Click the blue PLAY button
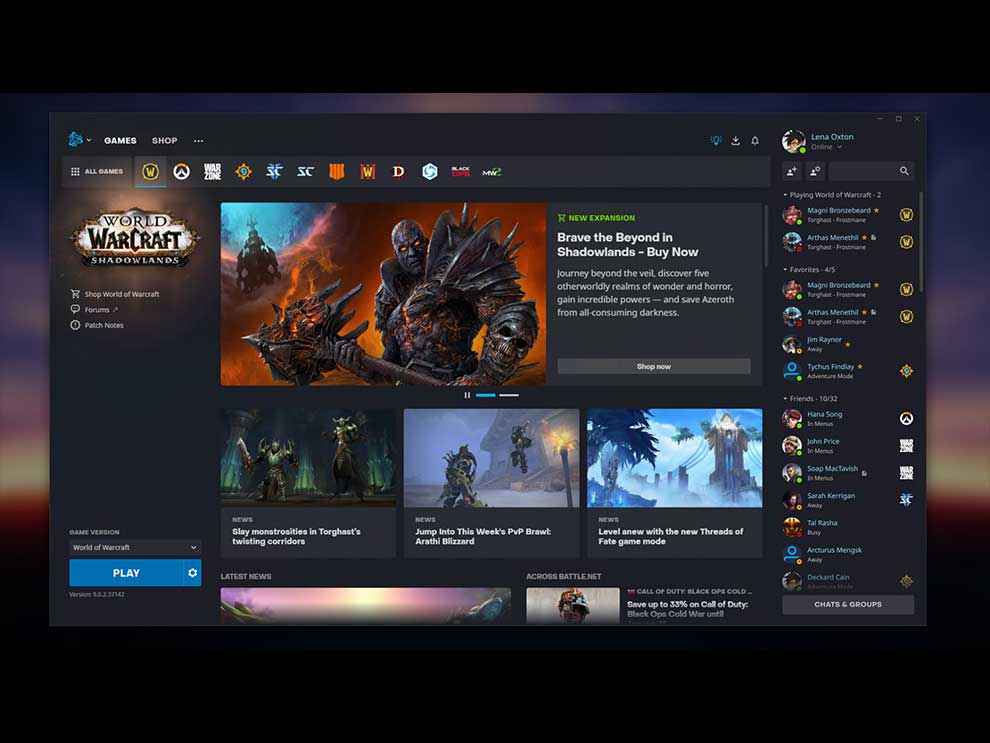Screen dimensions: 990x743 click(126, 573)
